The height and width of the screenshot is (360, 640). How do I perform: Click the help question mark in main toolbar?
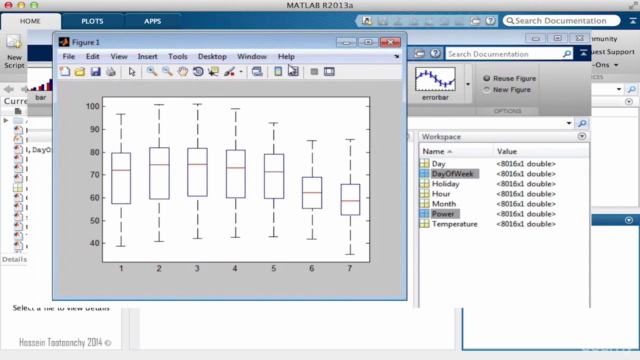[490, 21]
